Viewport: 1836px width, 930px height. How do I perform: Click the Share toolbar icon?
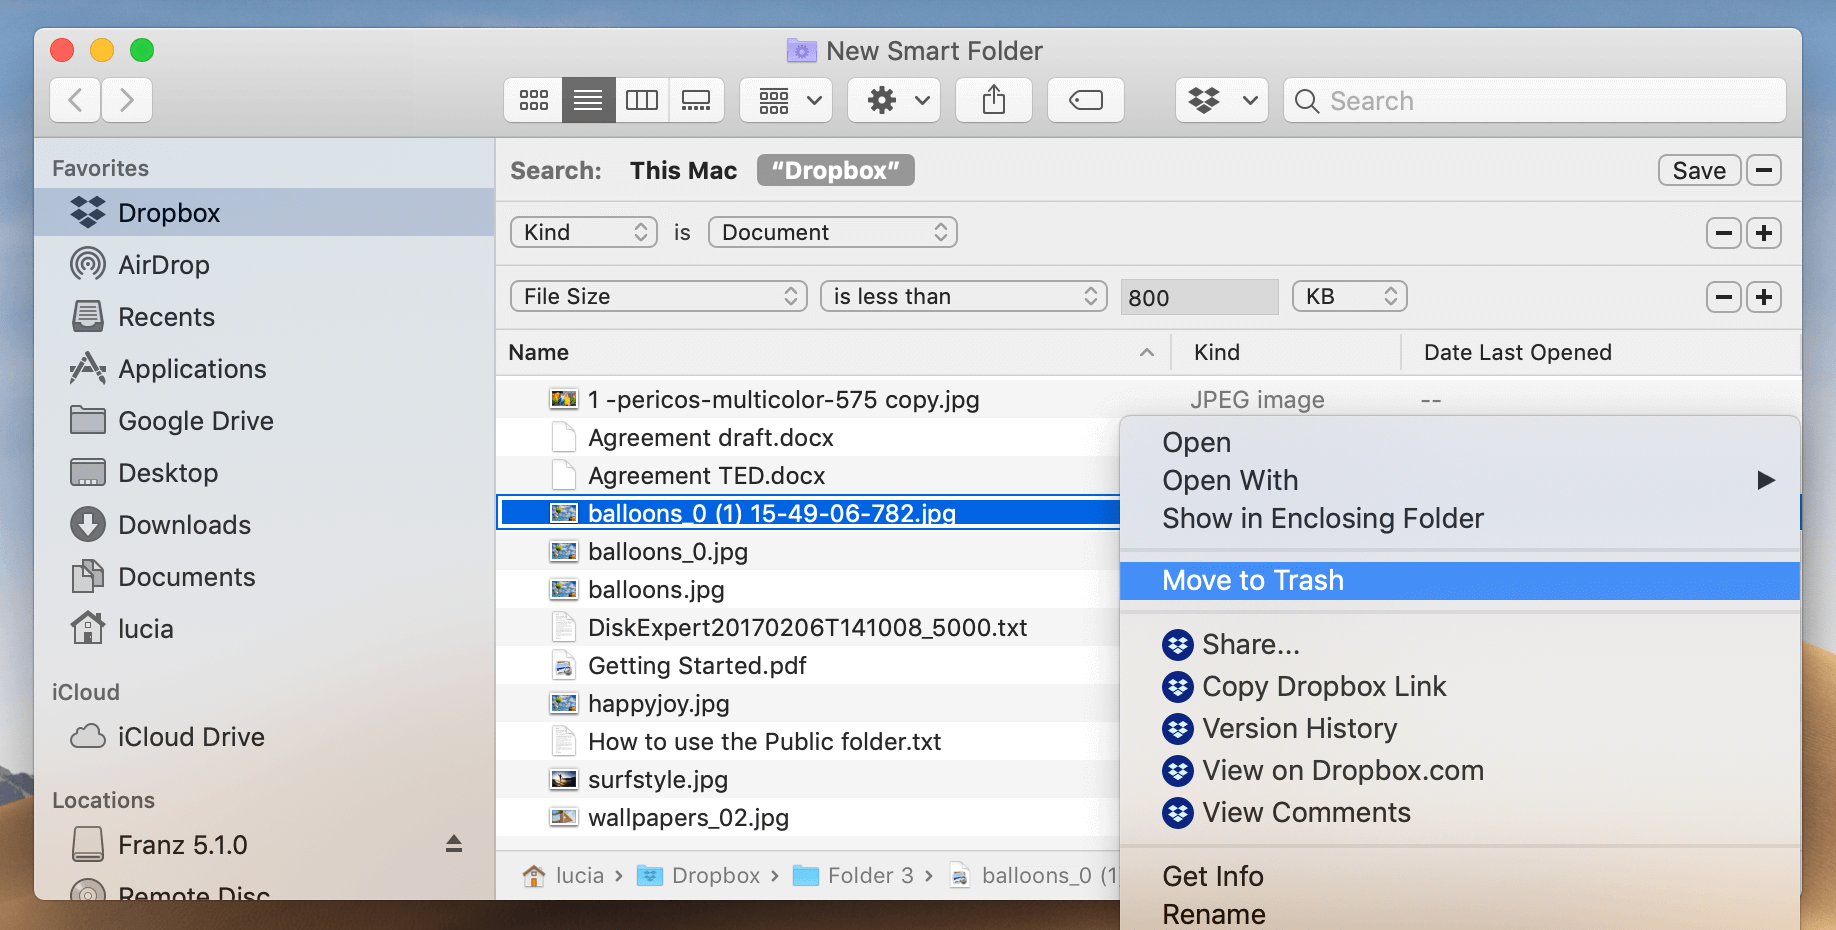994,100
